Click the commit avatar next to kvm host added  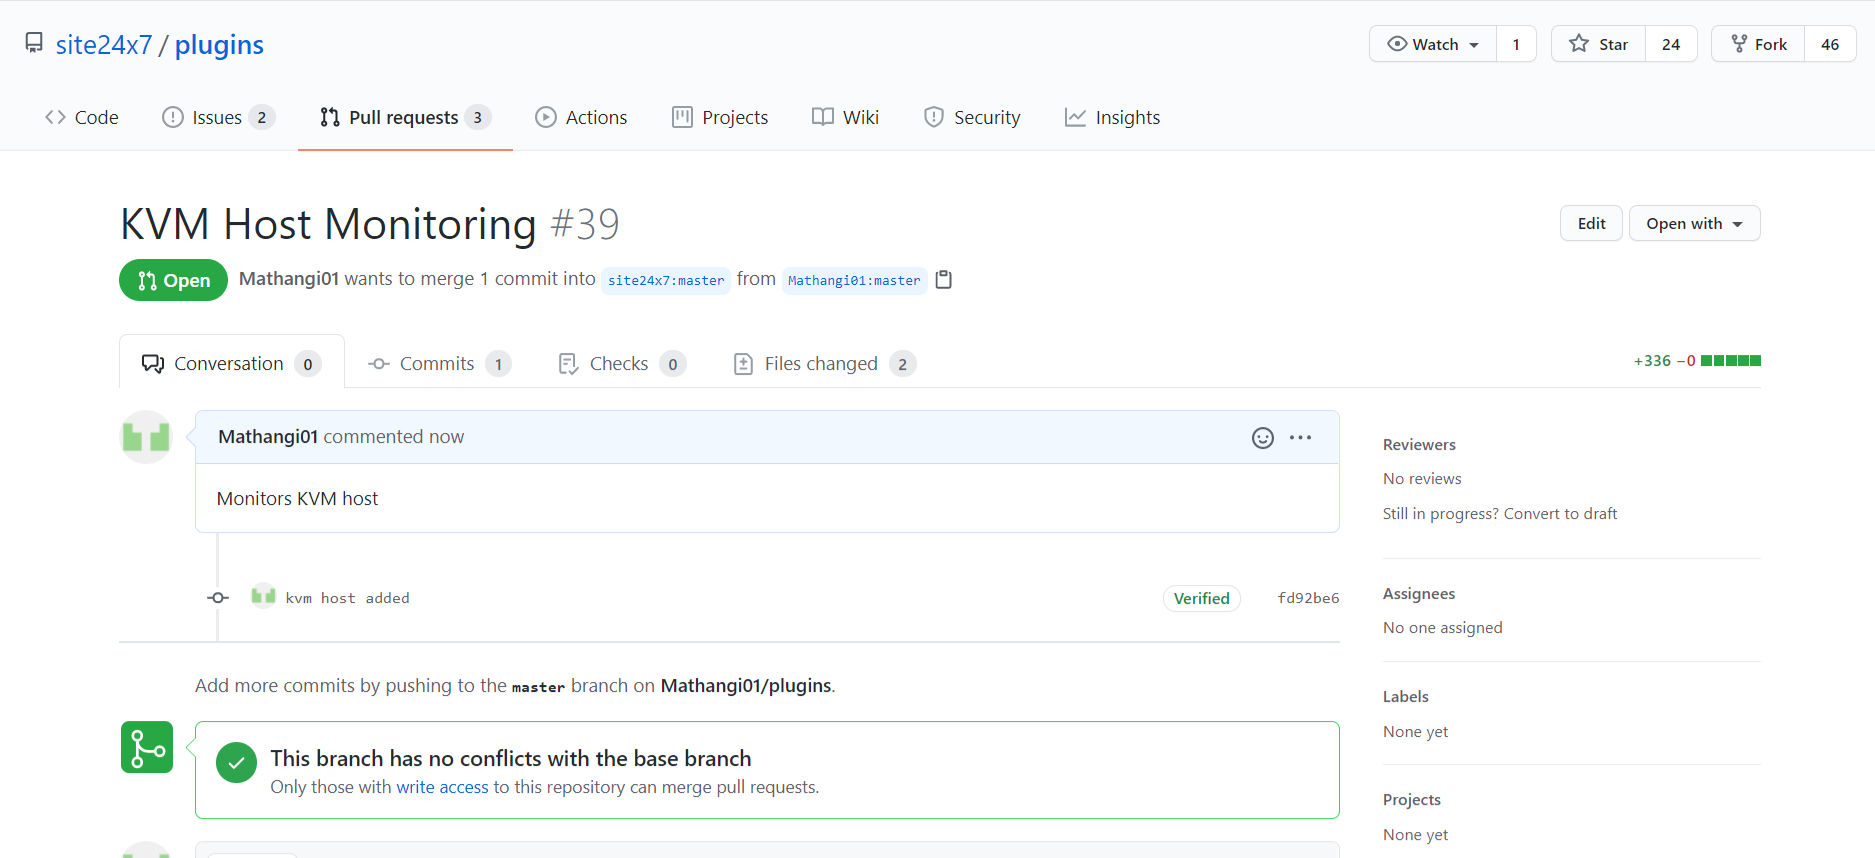(263, 597)
